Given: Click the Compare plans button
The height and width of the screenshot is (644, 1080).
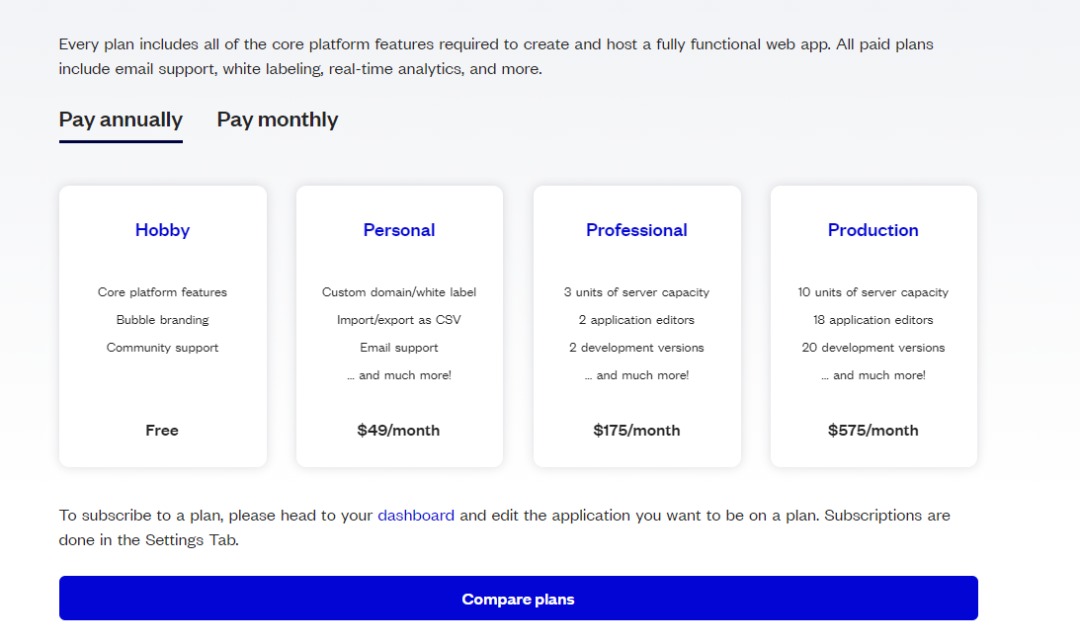Looking at the screenshot, I should (518, 599).
